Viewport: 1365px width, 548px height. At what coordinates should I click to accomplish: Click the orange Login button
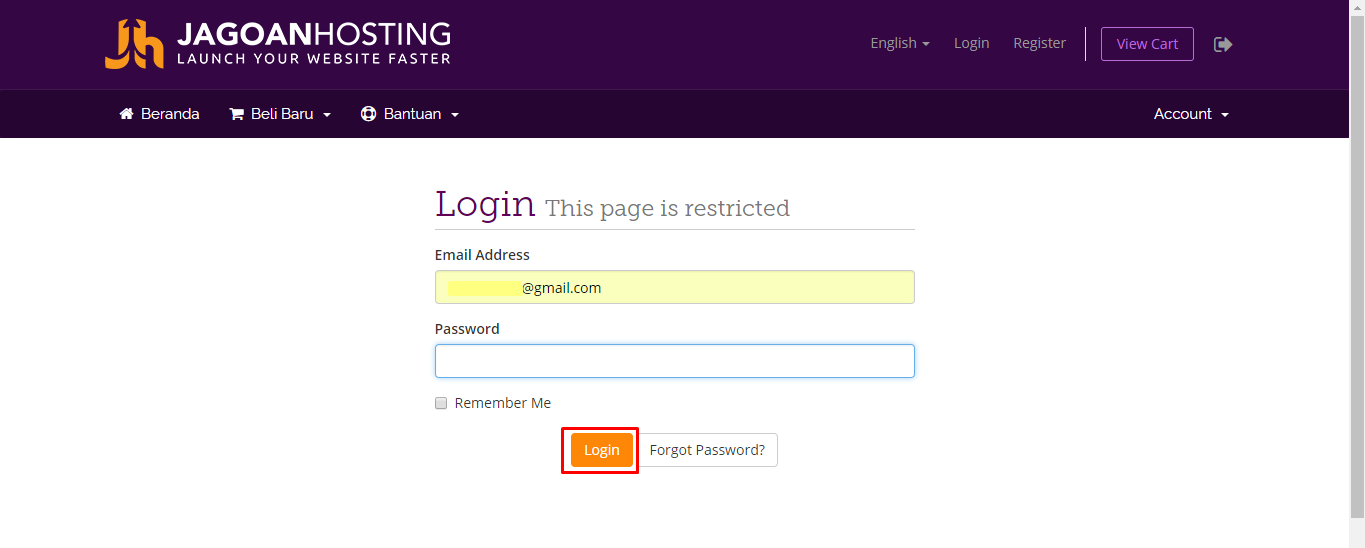[x=602, y=450]
